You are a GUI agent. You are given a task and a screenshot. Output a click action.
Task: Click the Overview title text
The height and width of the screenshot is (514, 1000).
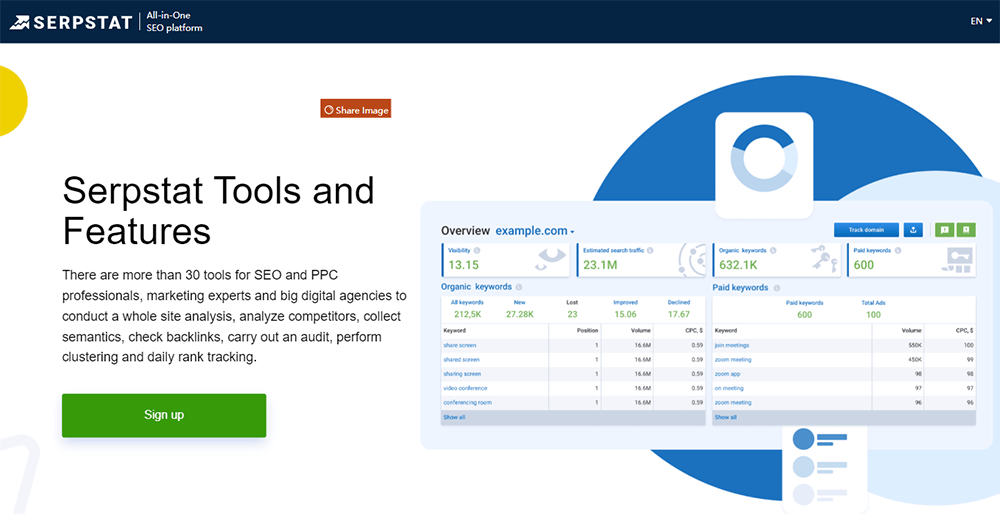tap(466, 231)
